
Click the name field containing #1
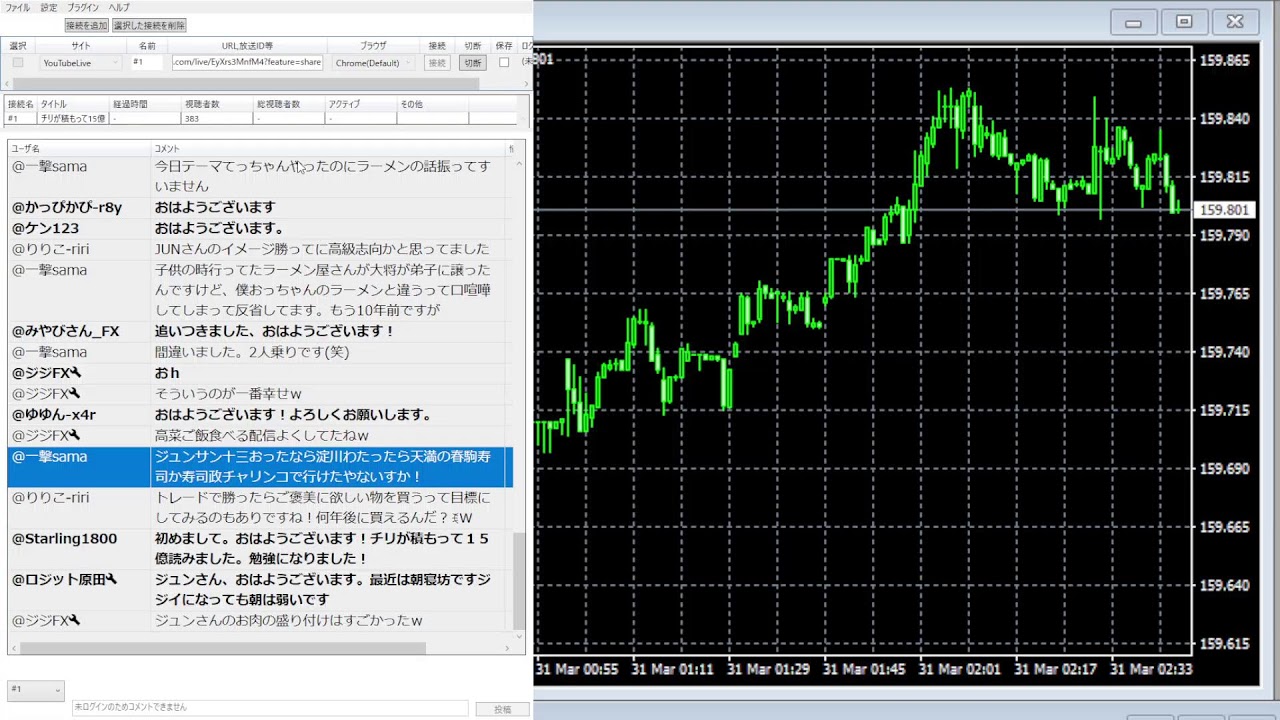(147, 62)
